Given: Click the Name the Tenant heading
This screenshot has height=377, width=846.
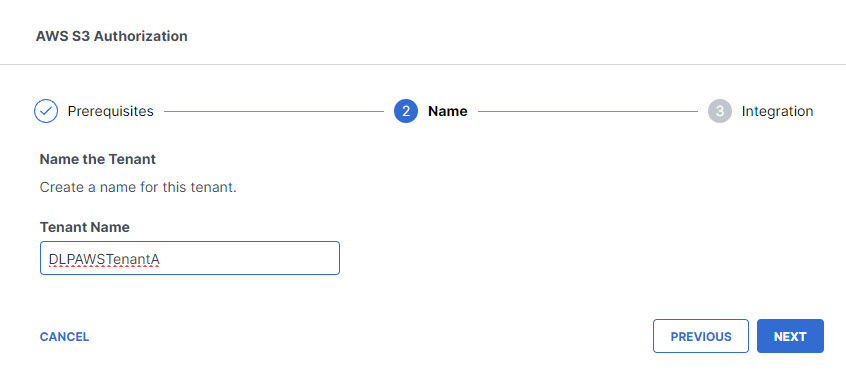Looking at the screenshot, I should click(x=98, y=160).
